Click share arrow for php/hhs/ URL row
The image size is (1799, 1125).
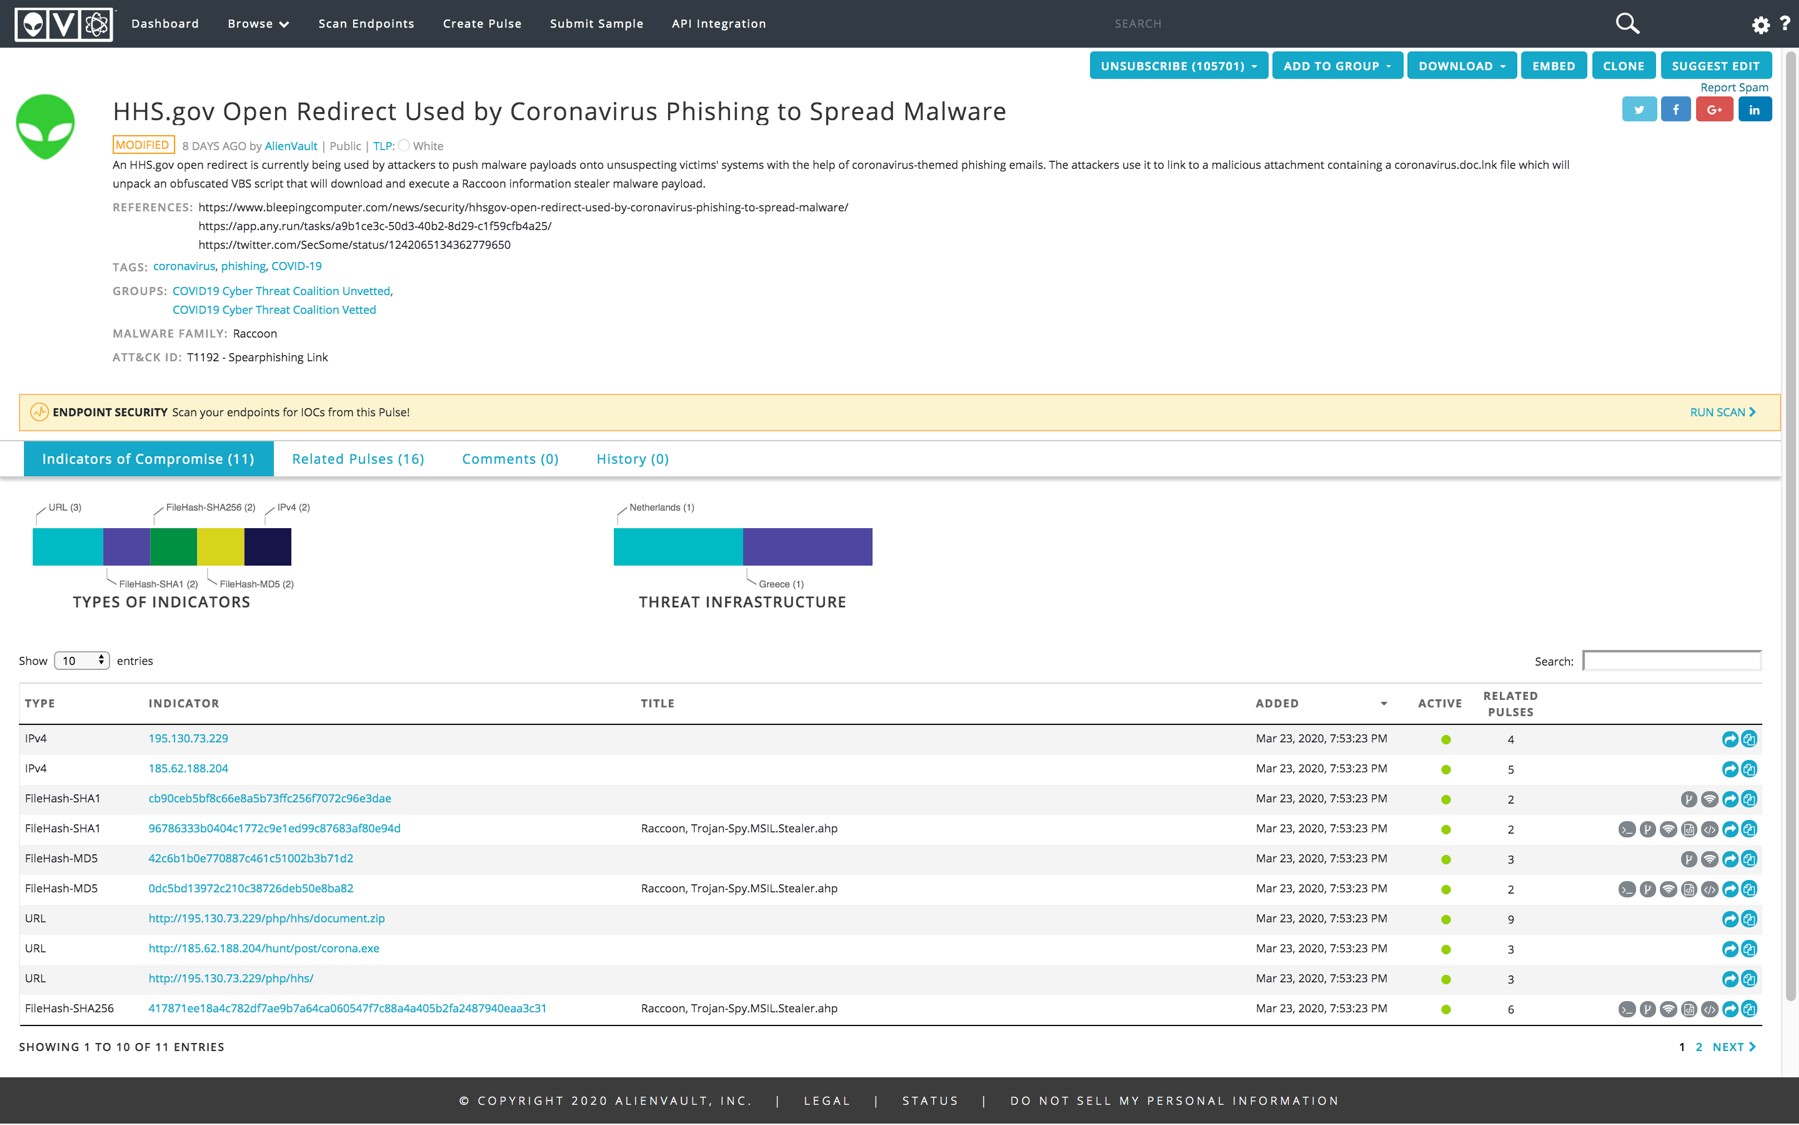1729,979
